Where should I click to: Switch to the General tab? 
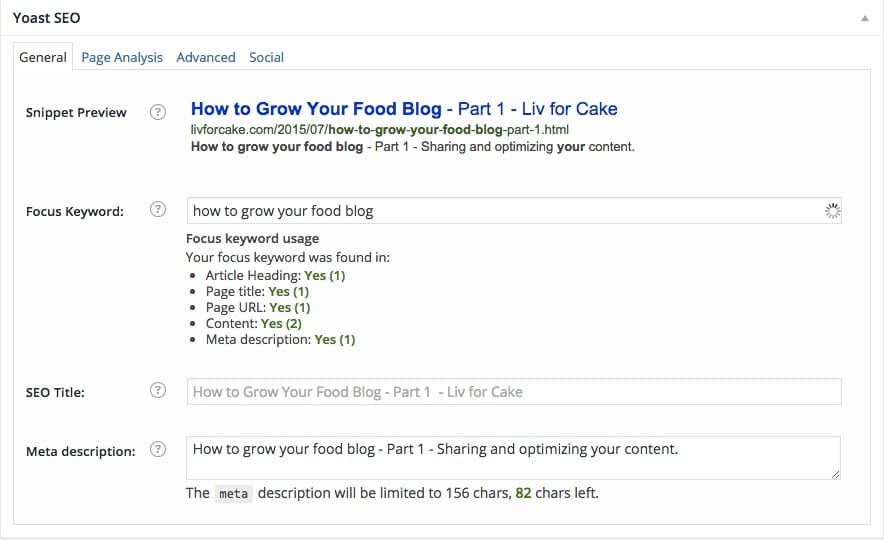pos(43,57)
